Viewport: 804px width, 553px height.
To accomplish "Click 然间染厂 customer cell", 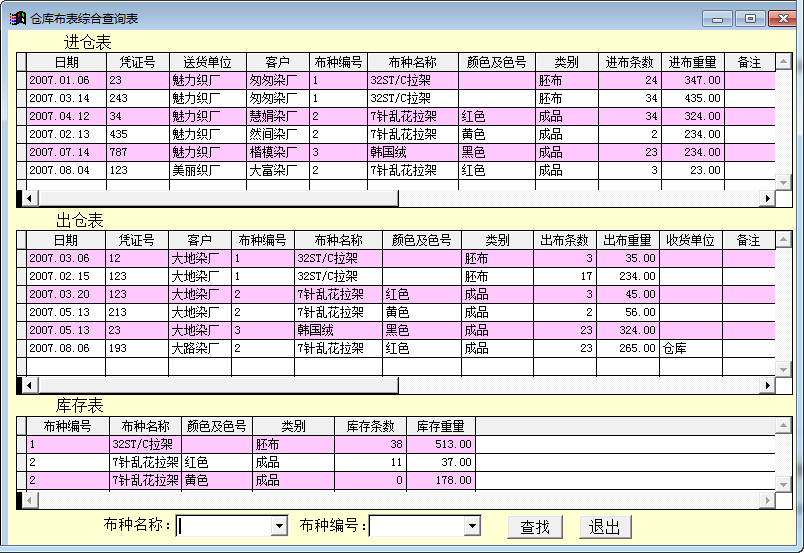I will point(278,134).
